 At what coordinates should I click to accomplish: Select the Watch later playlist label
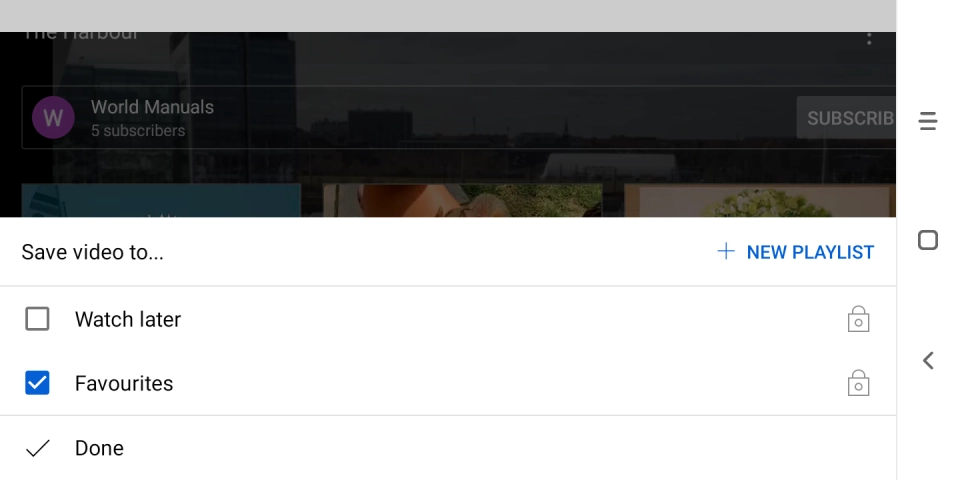pyautogui.click(x=128, y=319)
